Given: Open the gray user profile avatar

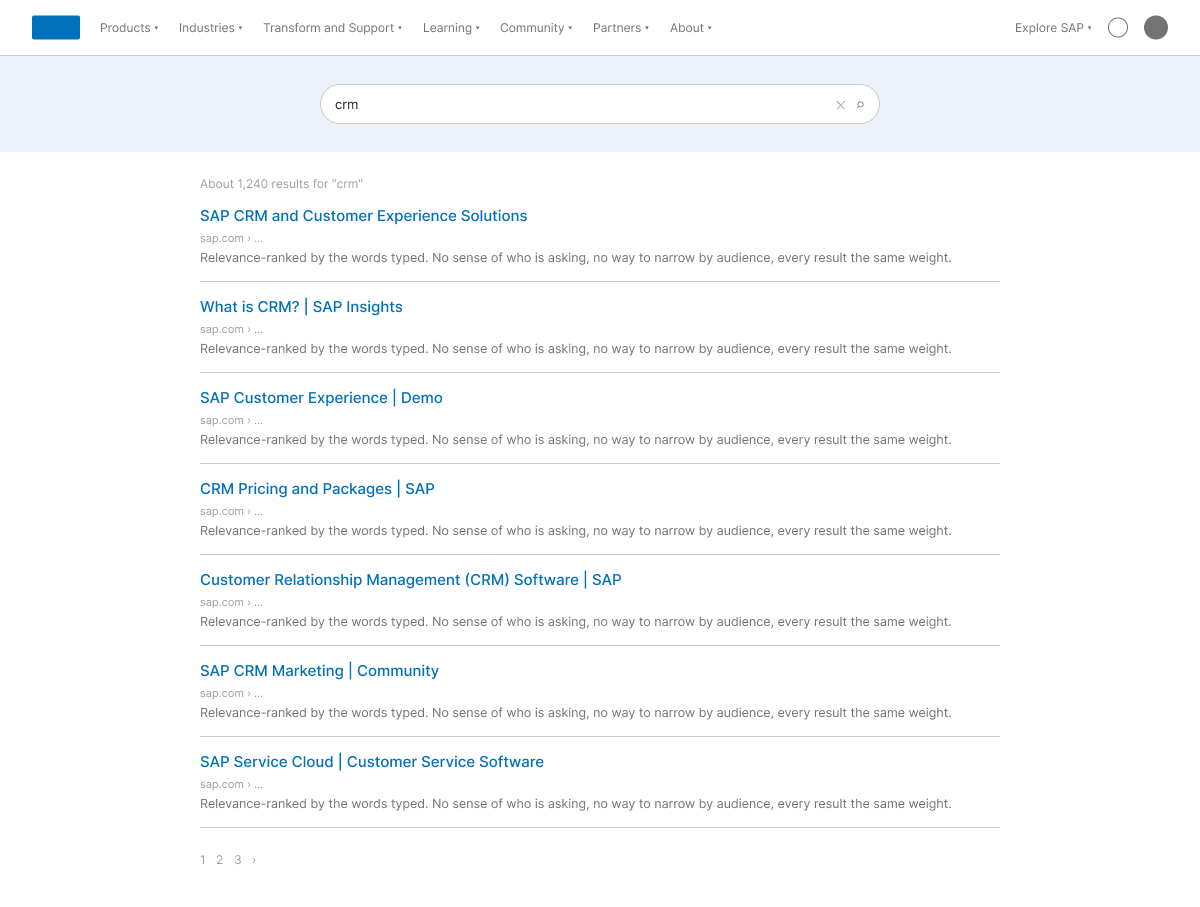Looking at the screenshot, I should pyautogui.click(x=1156, y=28).
